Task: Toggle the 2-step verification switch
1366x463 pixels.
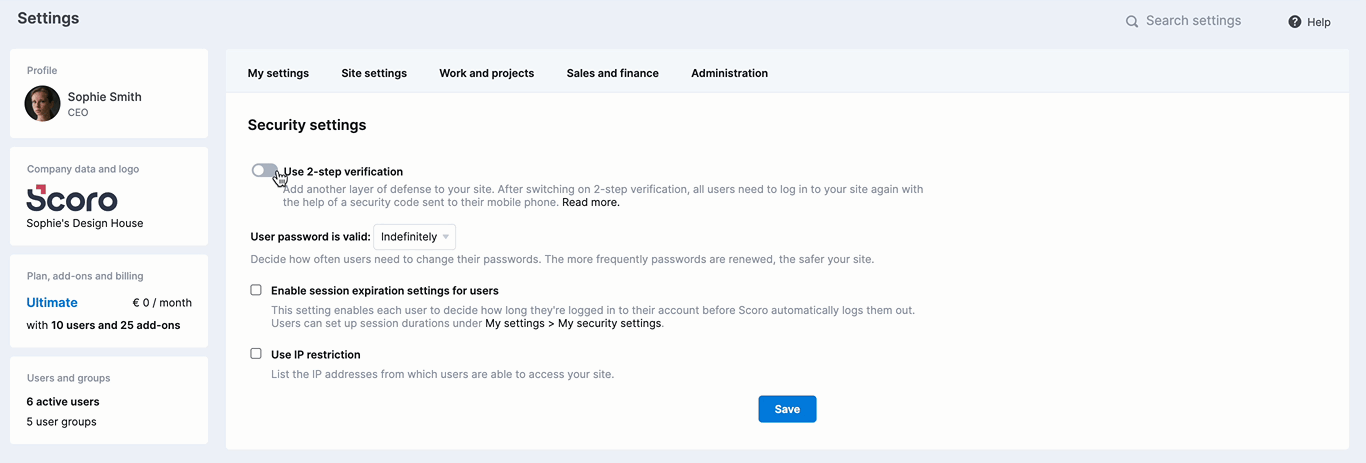Action: 264,171
